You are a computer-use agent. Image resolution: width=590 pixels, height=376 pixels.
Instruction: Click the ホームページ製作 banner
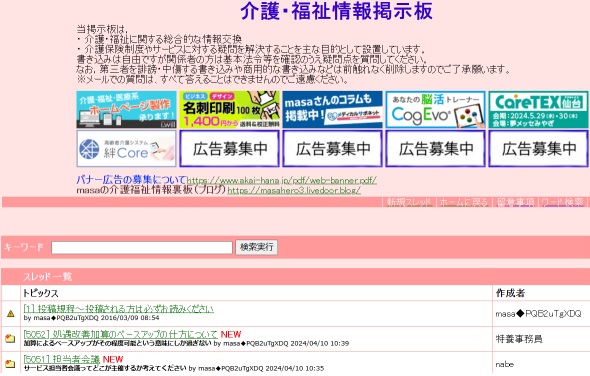pos(126,110)
